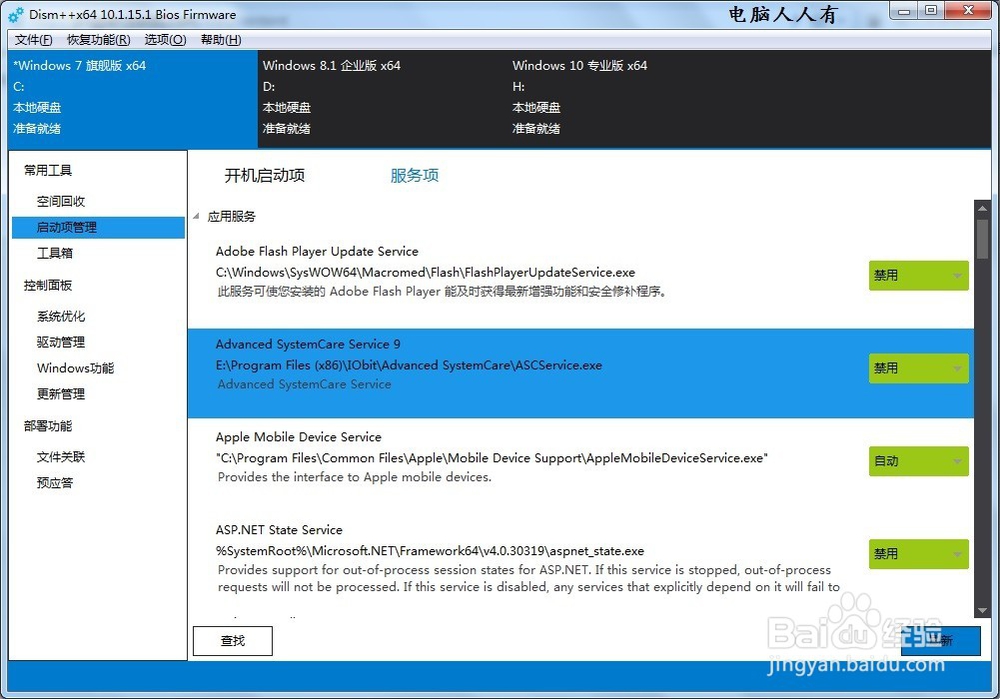Click the scrollbar down arrow of service list
This screenshot has width=1000, height=699.
[x=982, y=610]
